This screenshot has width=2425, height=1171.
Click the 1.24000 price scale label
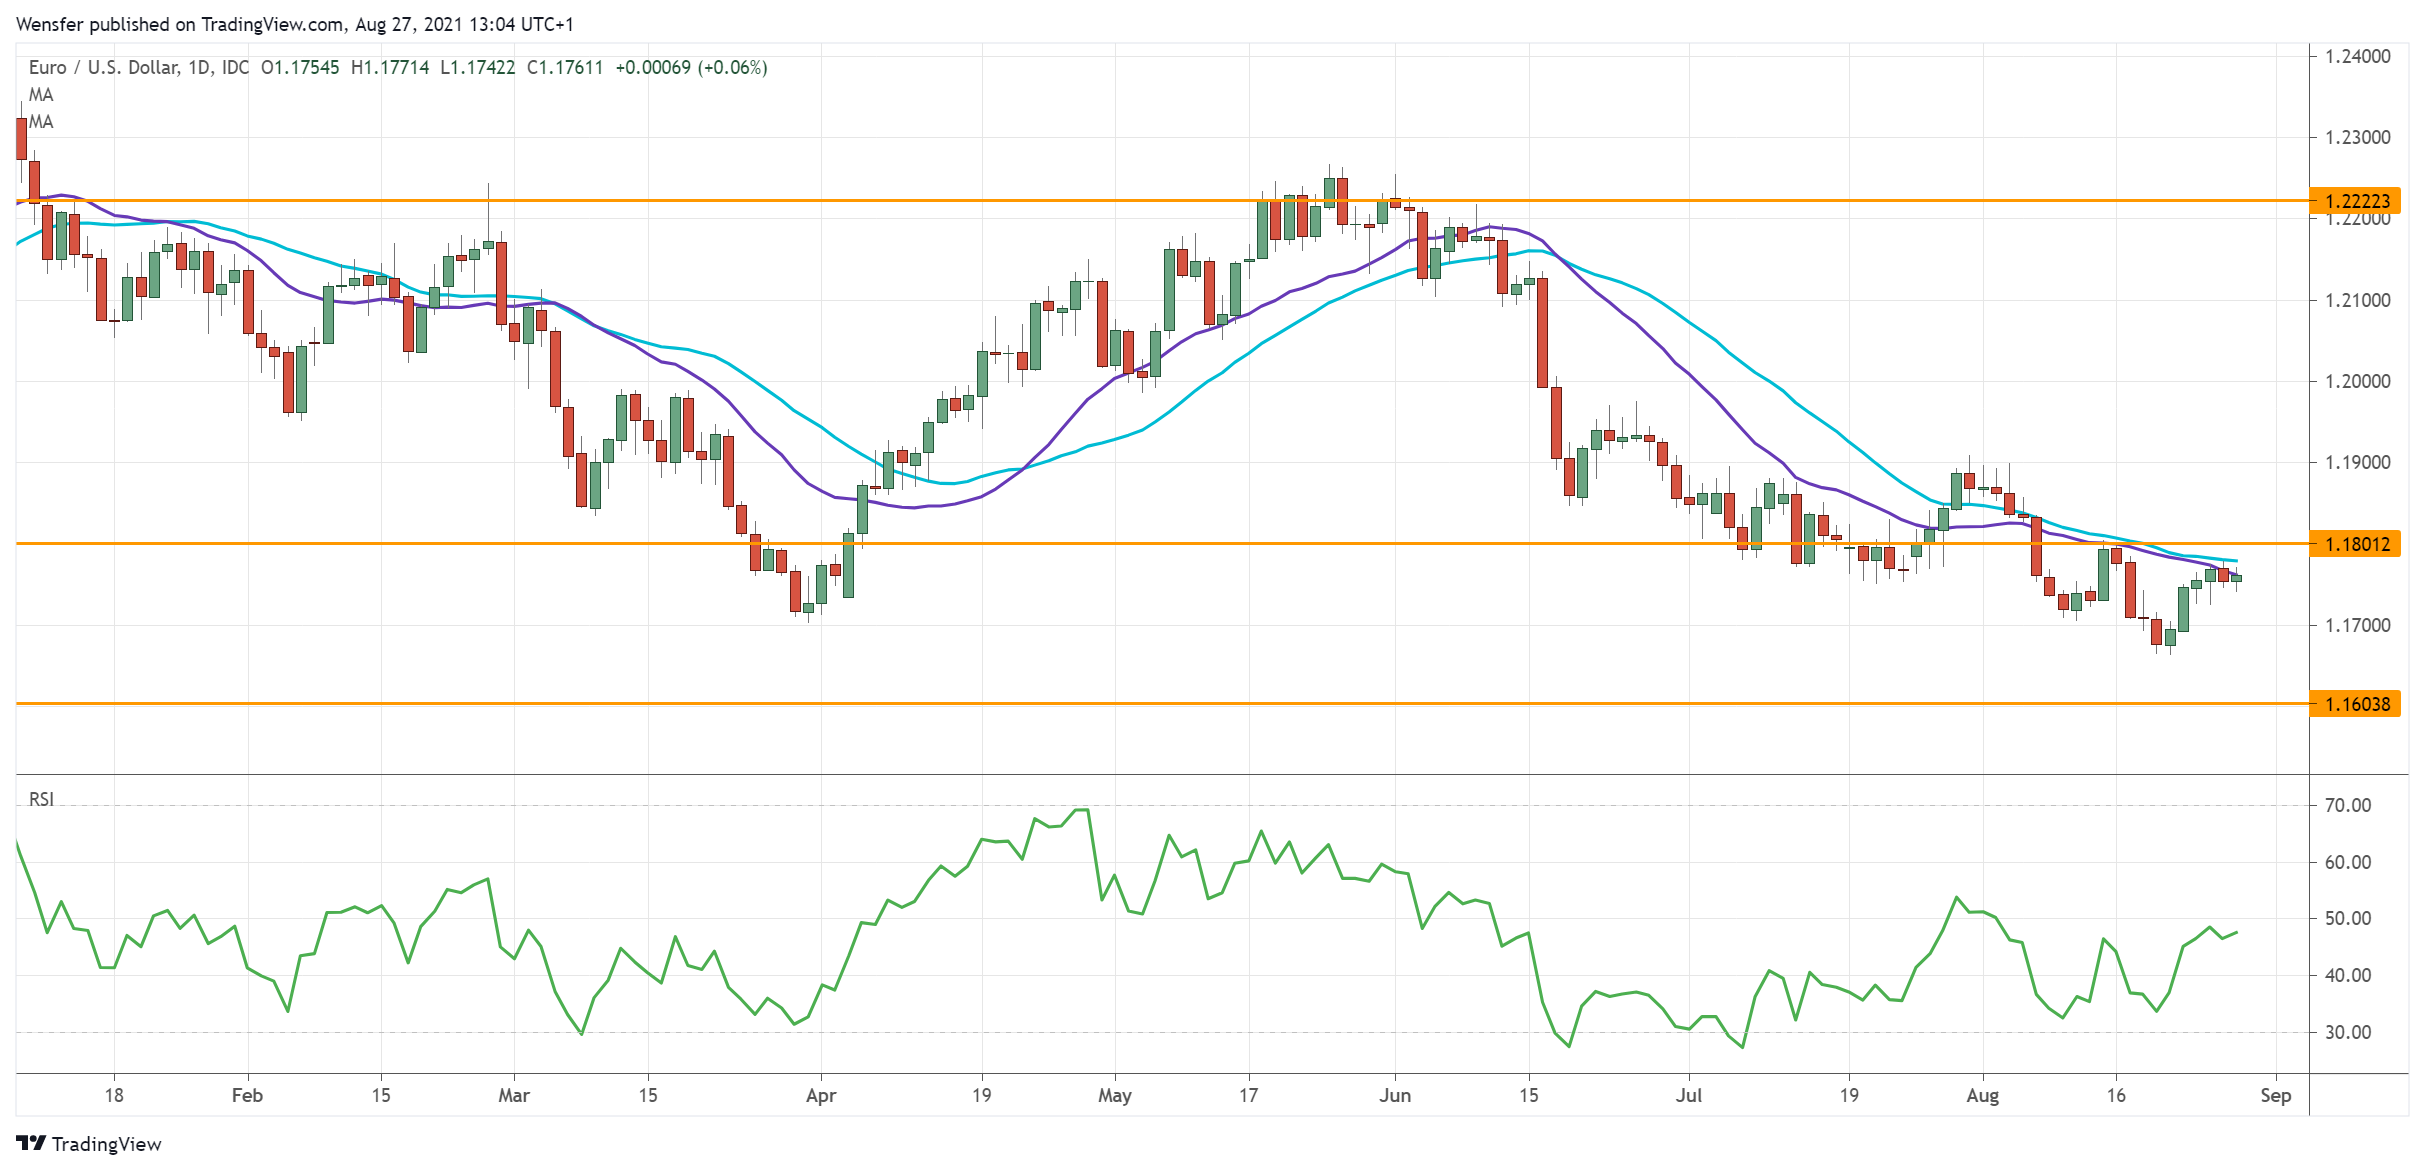2357,56
